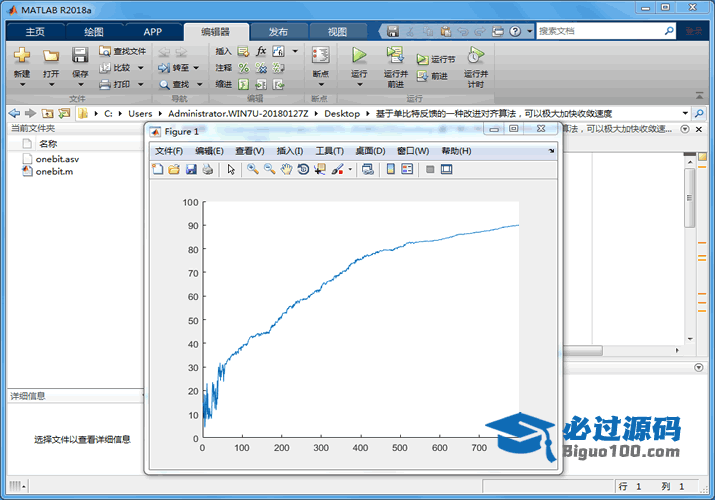Click the Save (保存) disk icon
Image resolution: width=715 pixels, height=500 pixels.
click(80, 55)
